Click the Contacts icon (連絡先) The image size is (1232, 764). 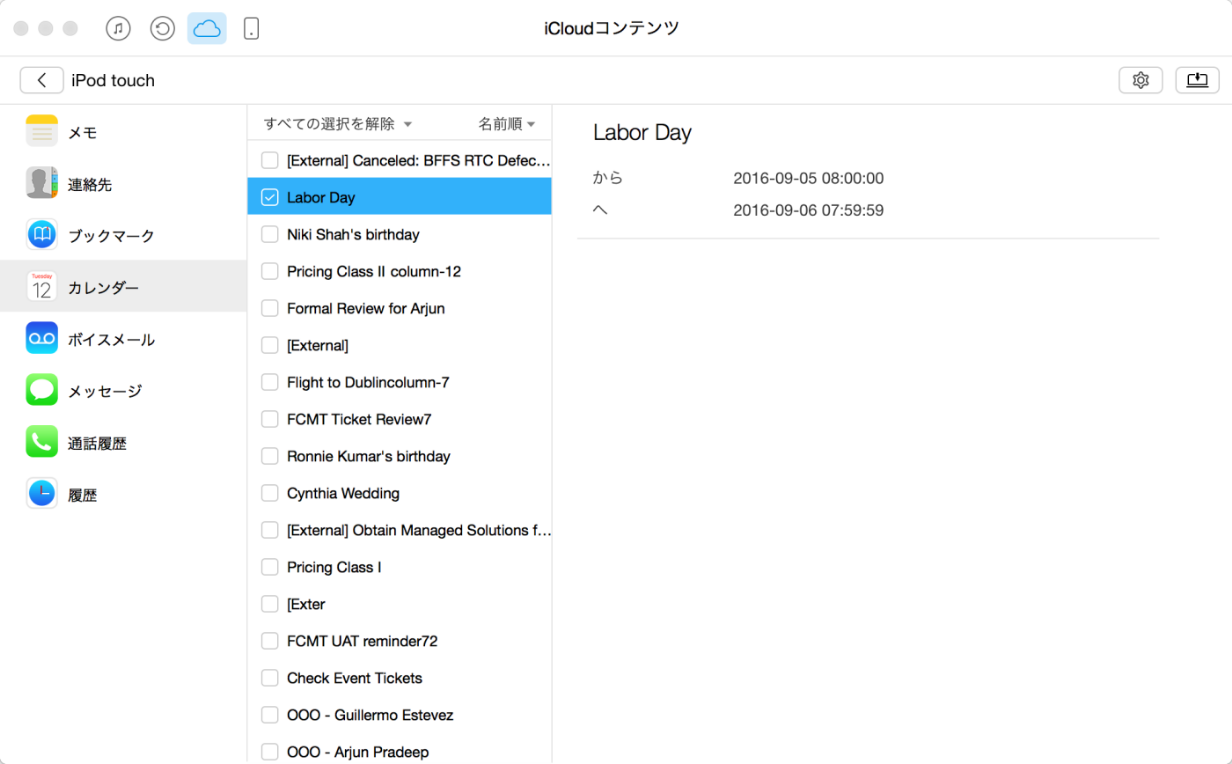coord(42,183)
